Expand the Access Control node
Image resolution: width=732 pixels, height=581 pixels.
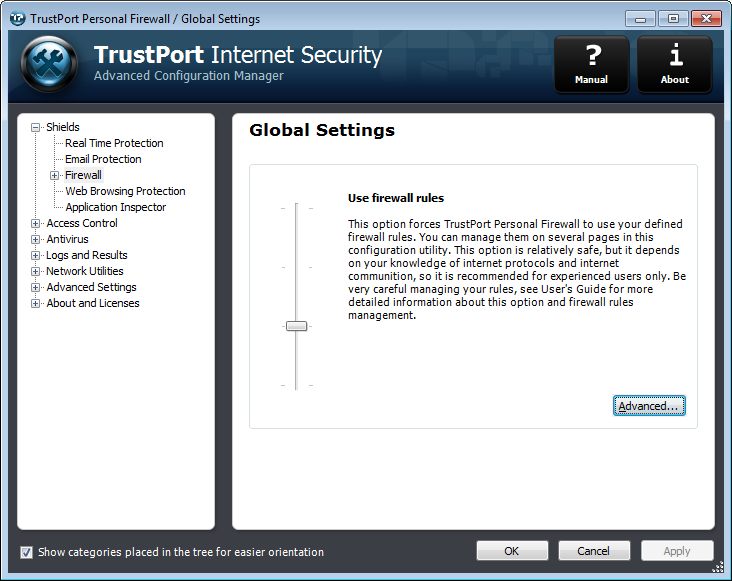click(x=35, y=224)
